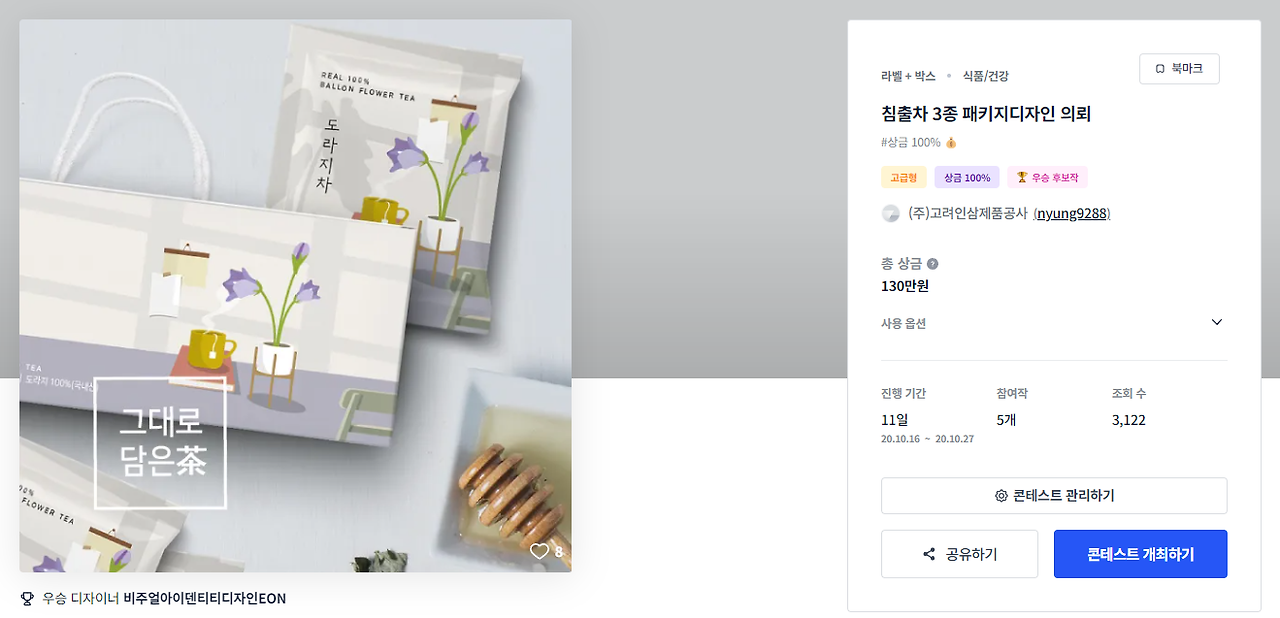The width and height of the screenshot is (1280, 618).
Task: Click the 고급형 tag badge
Action: [x=903, y=177]
